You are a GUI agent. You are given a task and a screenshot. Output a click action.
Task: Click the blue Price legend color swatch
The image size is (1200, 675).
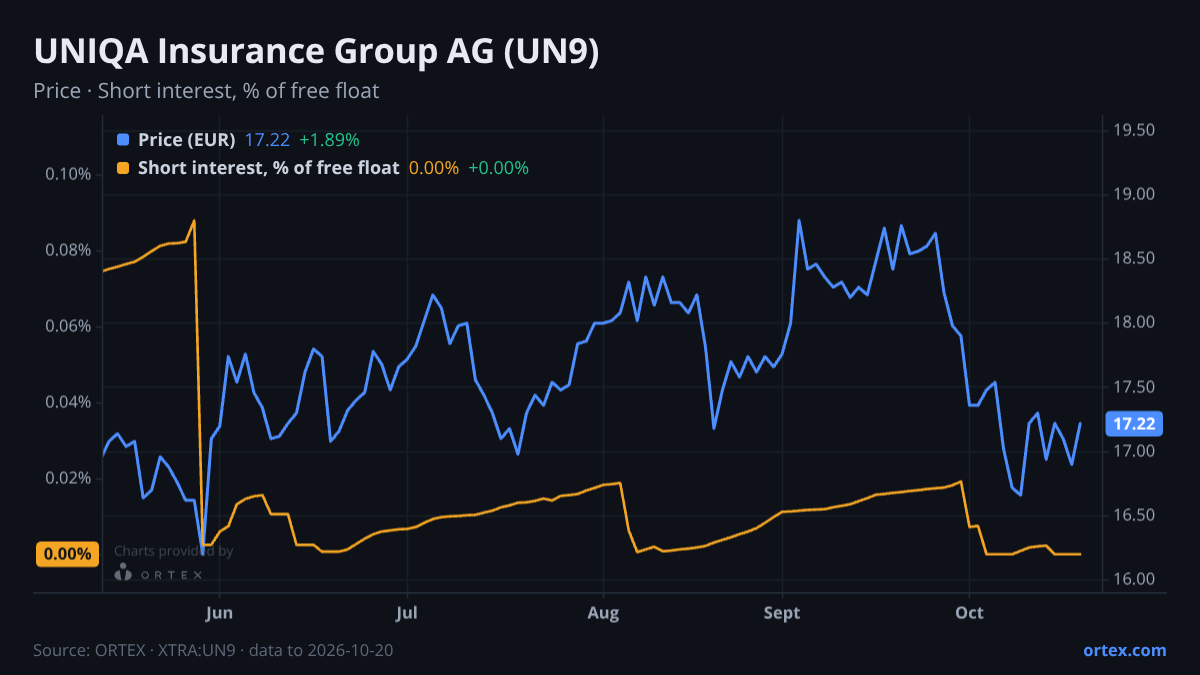[x=123, y=140]
